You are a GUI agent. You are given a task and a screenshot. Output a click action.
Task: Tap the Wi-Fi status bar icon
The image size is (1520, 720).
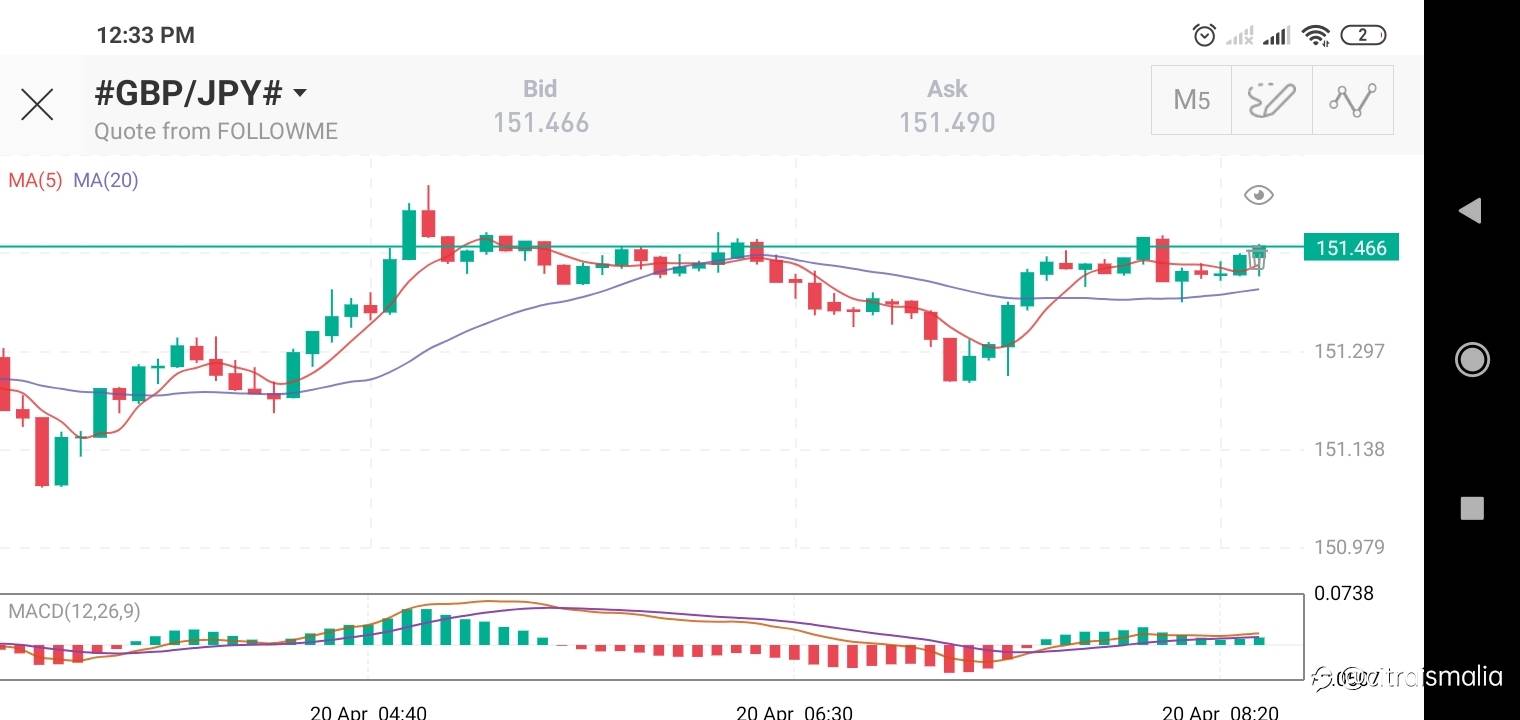click(x=1316, y=36)
